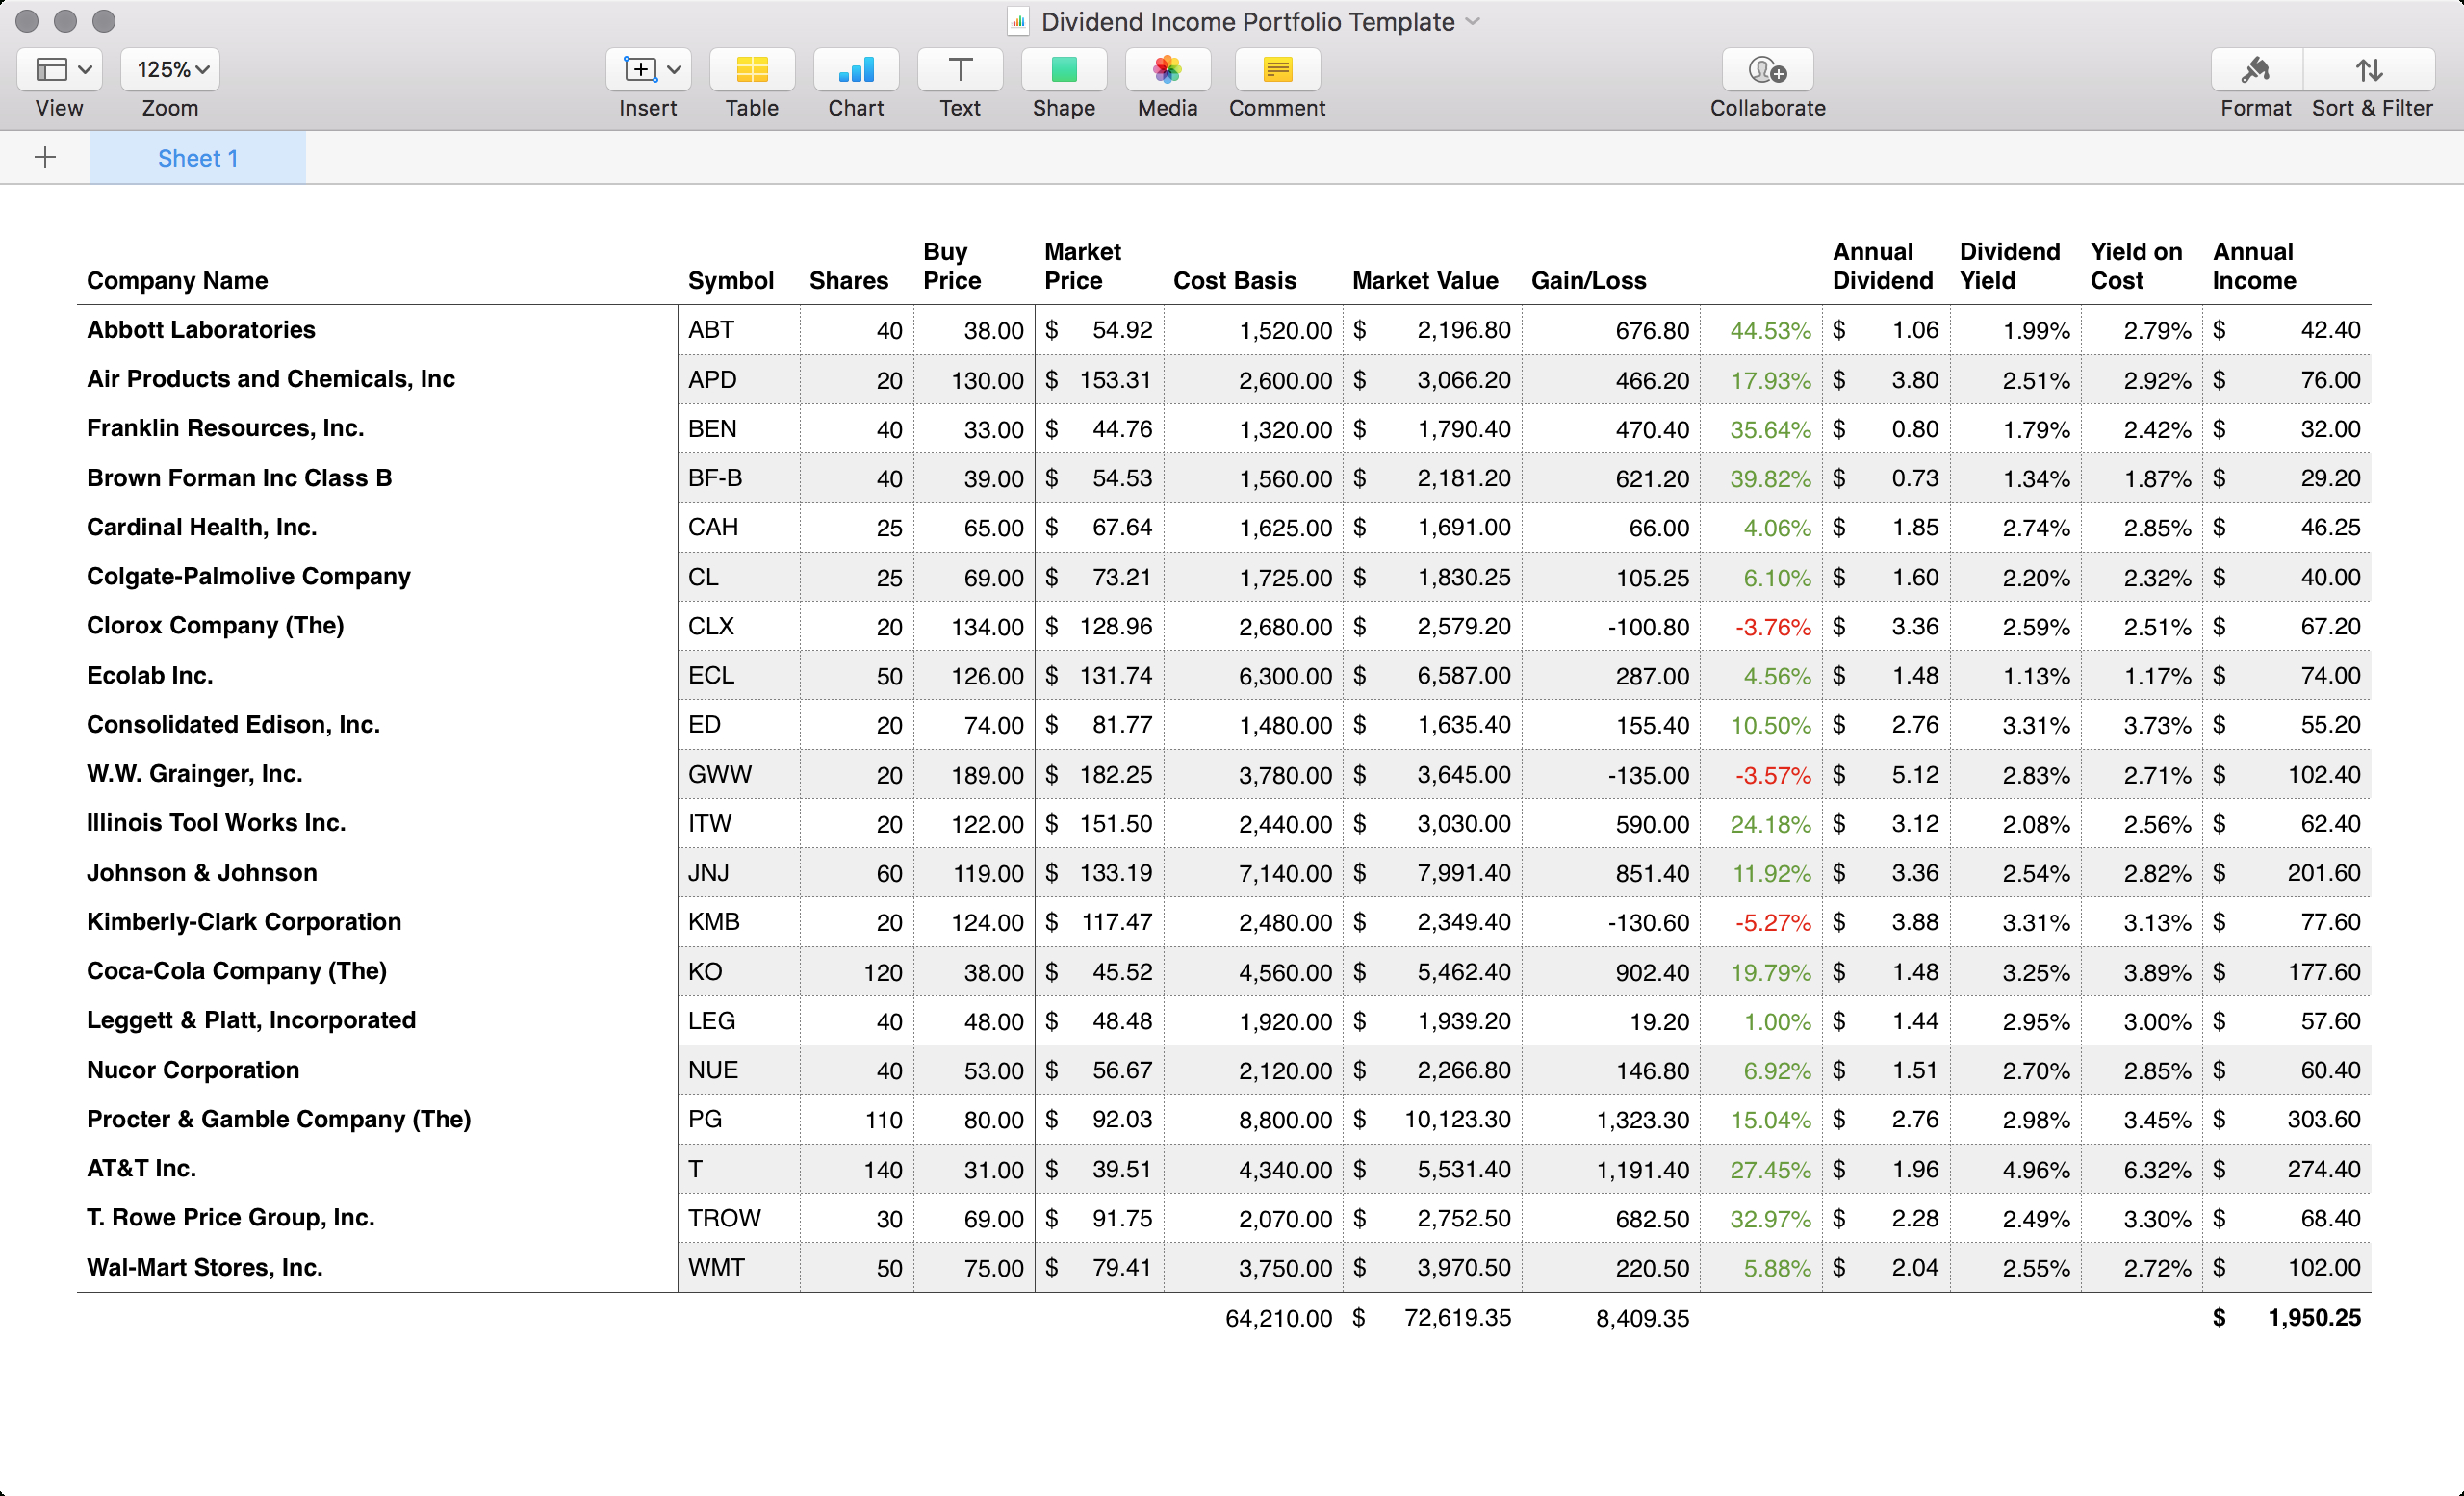Open the Sort & Filter arrows icon
Screen dimensions: 2464x1496
click(x=2370, y=70)
